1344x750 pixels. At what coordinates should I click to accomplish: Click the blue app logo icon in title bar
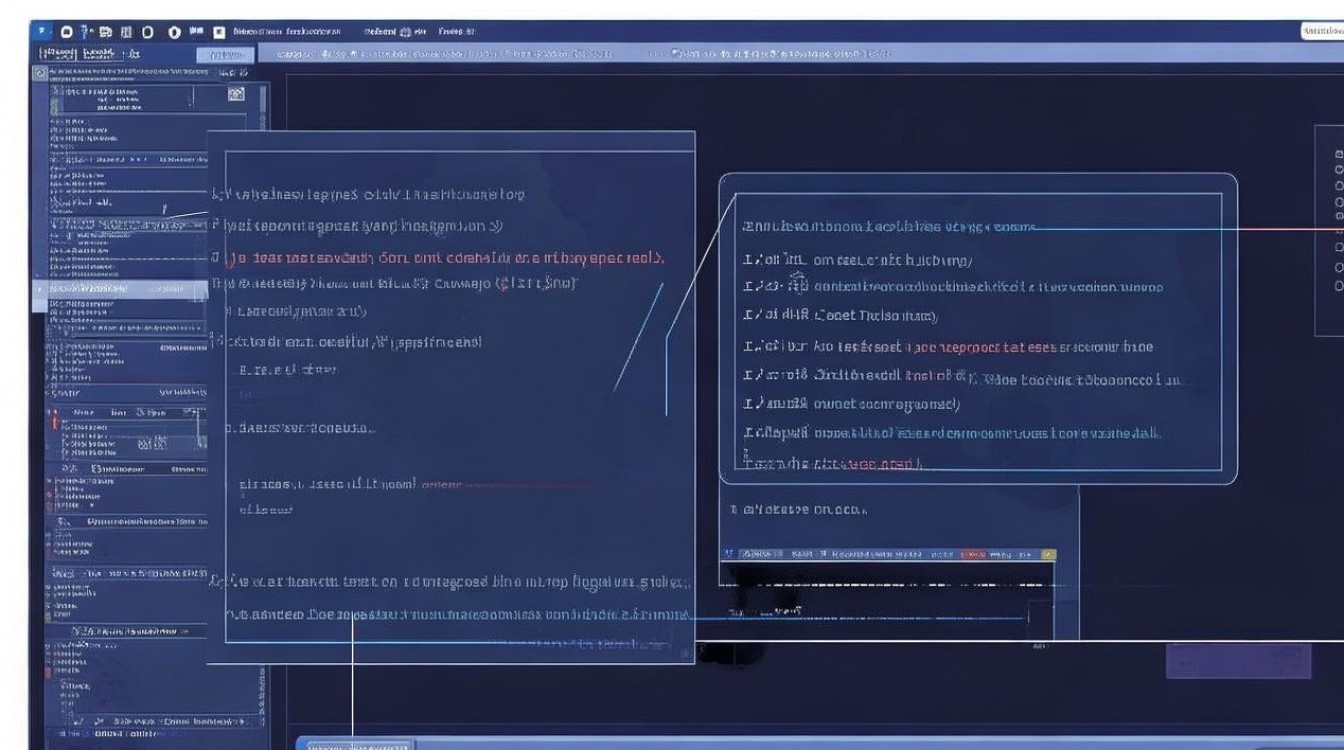coord(42,32)
